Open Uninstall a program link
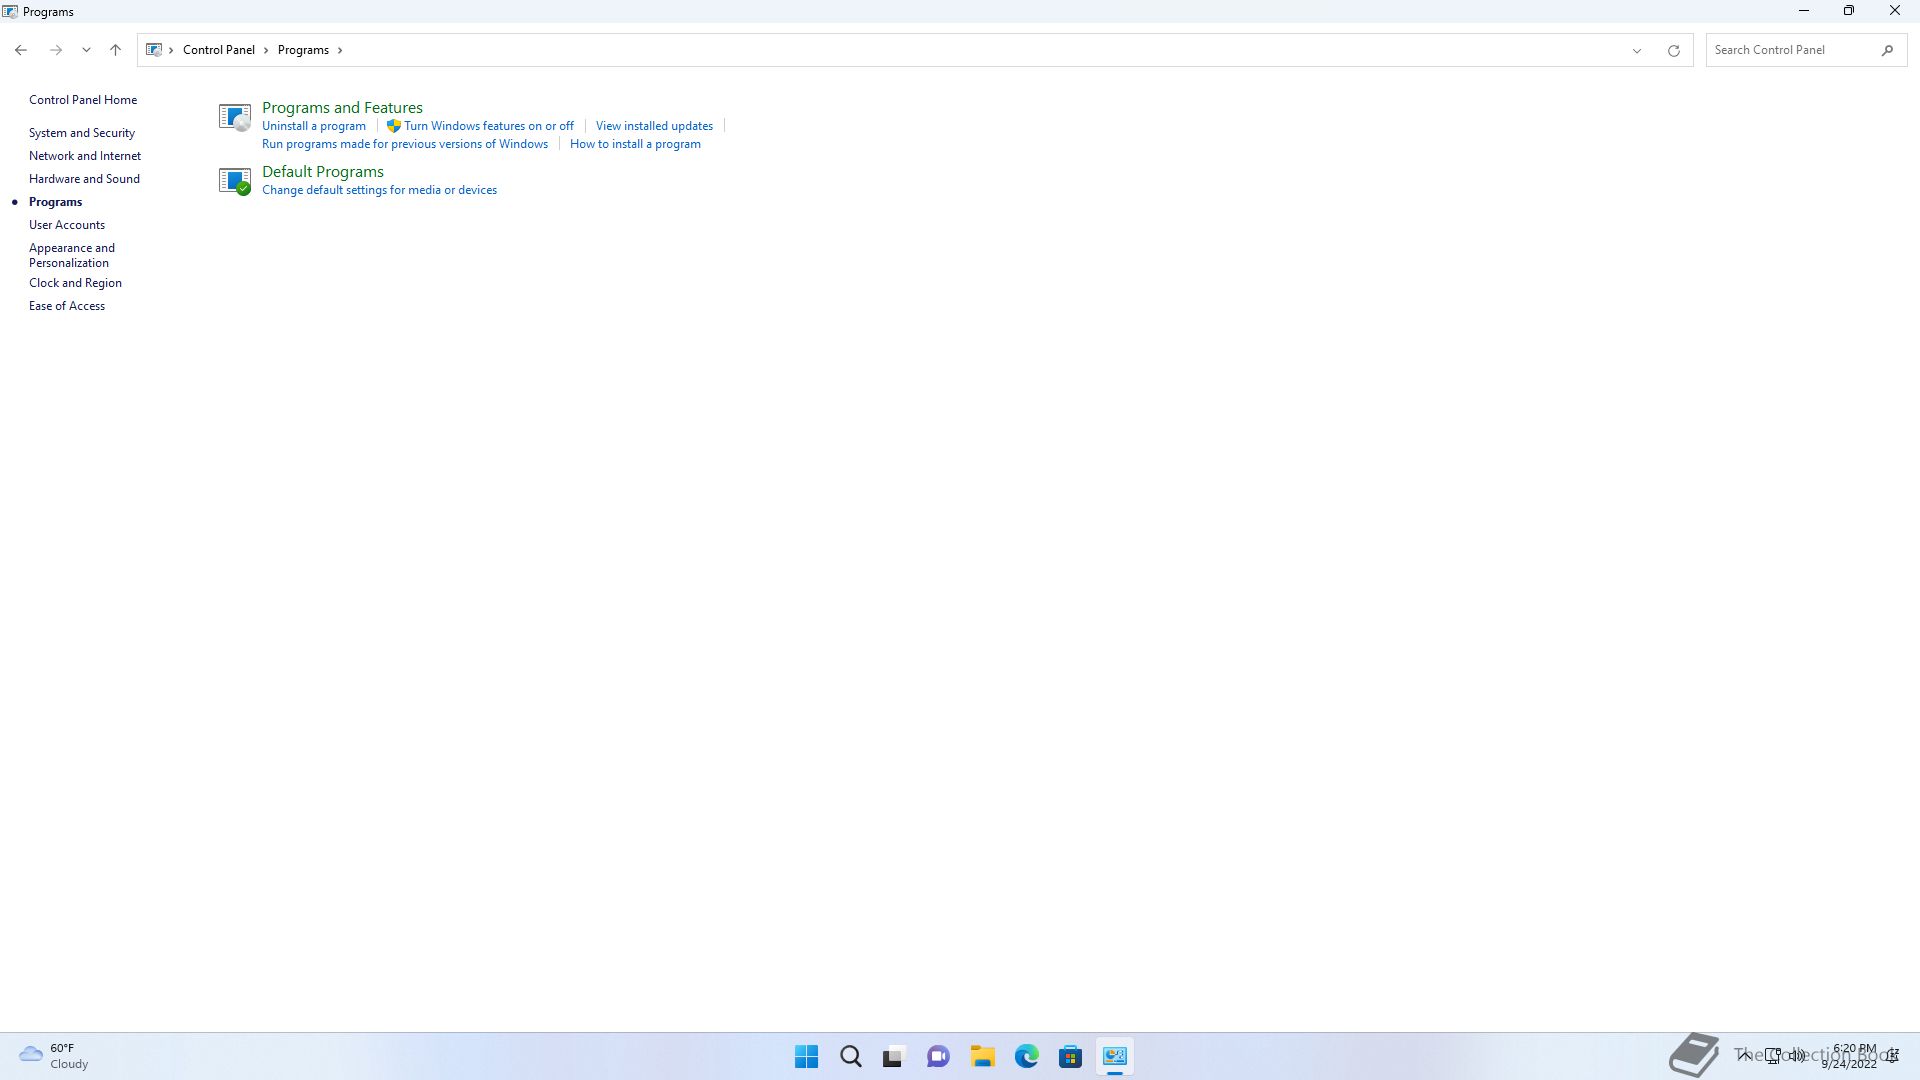Screen dimensions: 1920x1080 click(x=314, y=126)
